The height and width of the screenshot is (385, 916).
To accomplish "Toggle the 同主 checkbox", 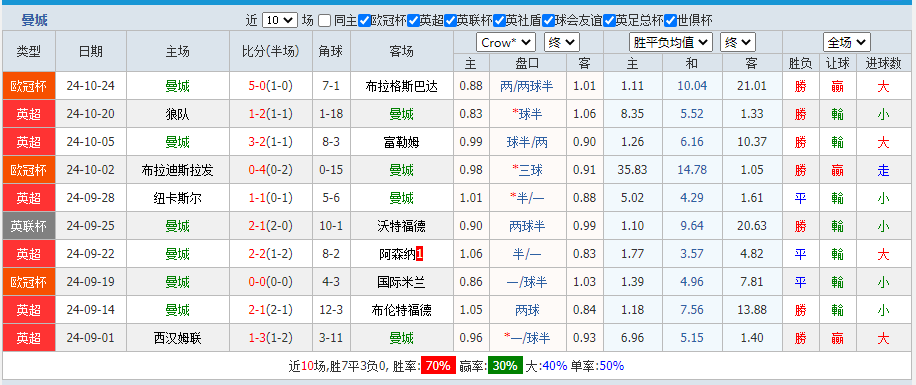I will pos(325,20).
